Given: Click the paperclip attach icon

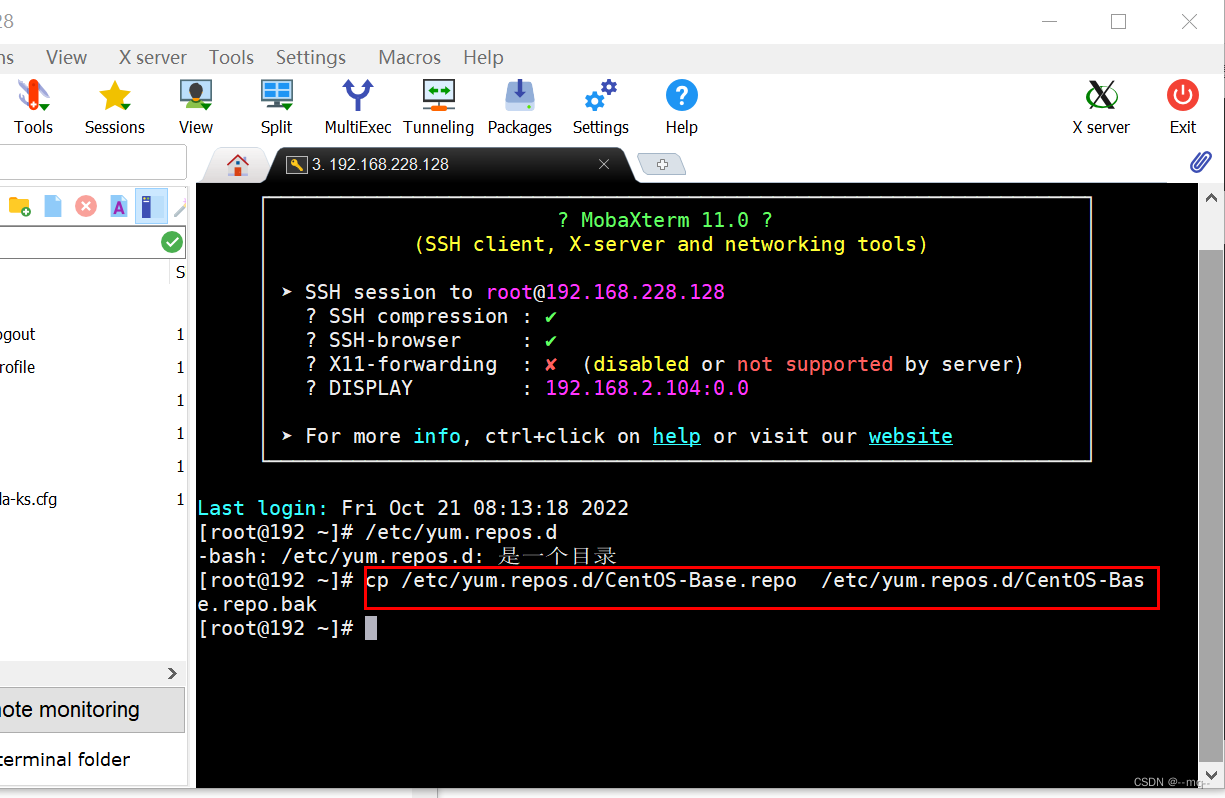Looking at the screenshot, I should pos(1200,163).
